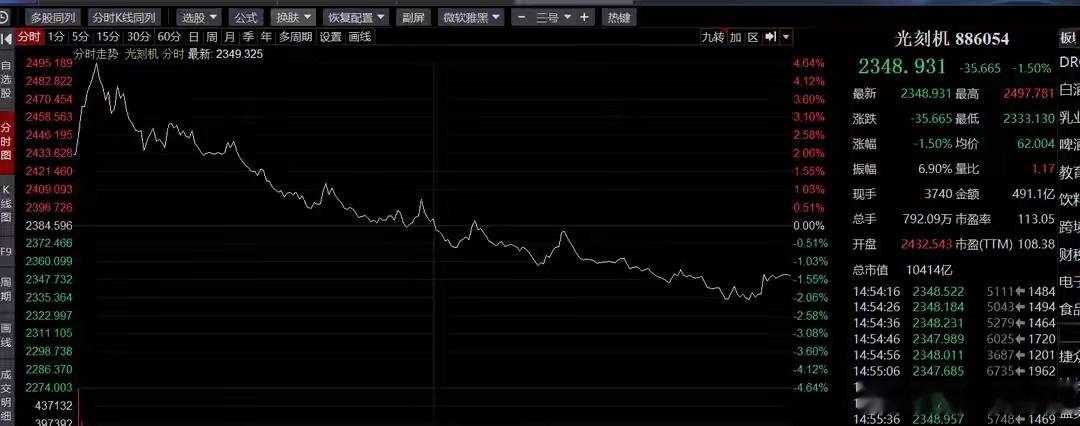
Task: Toggle the 九转 indicator
Action: click(712, 37)
